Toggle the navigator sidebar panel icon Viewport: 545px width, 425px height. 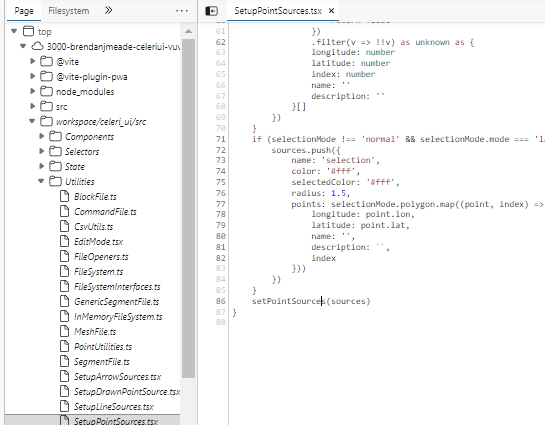click(211, 11)
